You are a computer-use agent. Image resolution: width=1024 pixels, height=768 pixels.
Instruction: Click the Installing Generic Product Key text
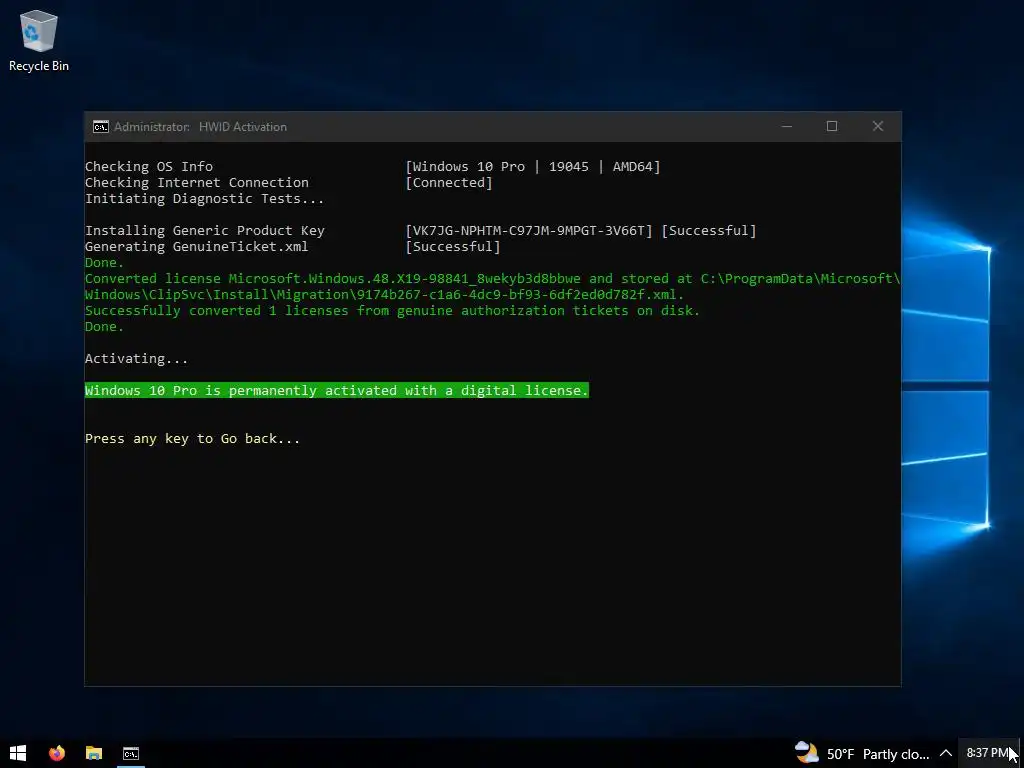[204, 231]
